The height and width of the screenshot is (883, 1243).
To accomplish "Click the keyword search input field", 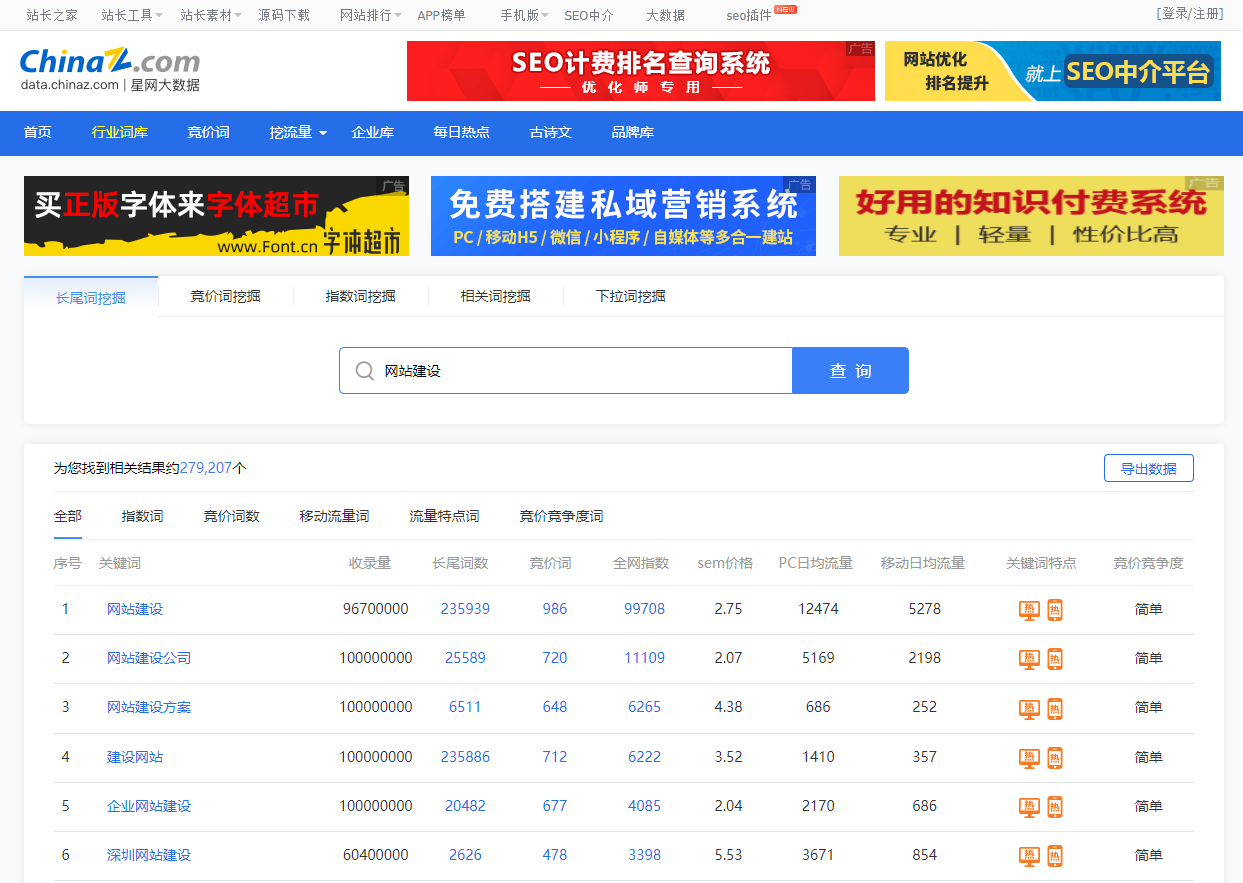I will tap(580, 371).
